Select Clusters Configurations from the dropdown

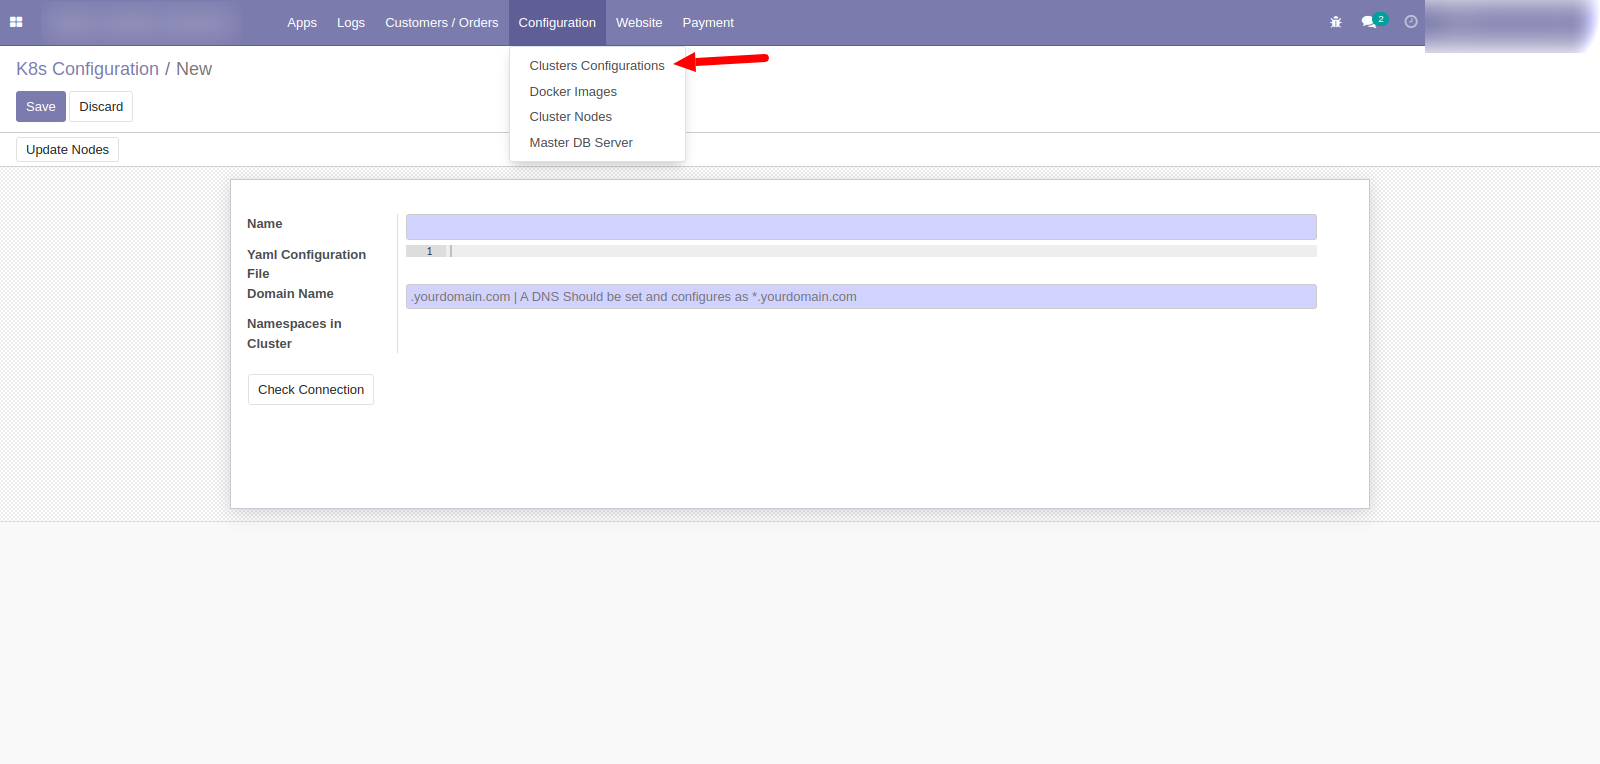click(596, 66)
